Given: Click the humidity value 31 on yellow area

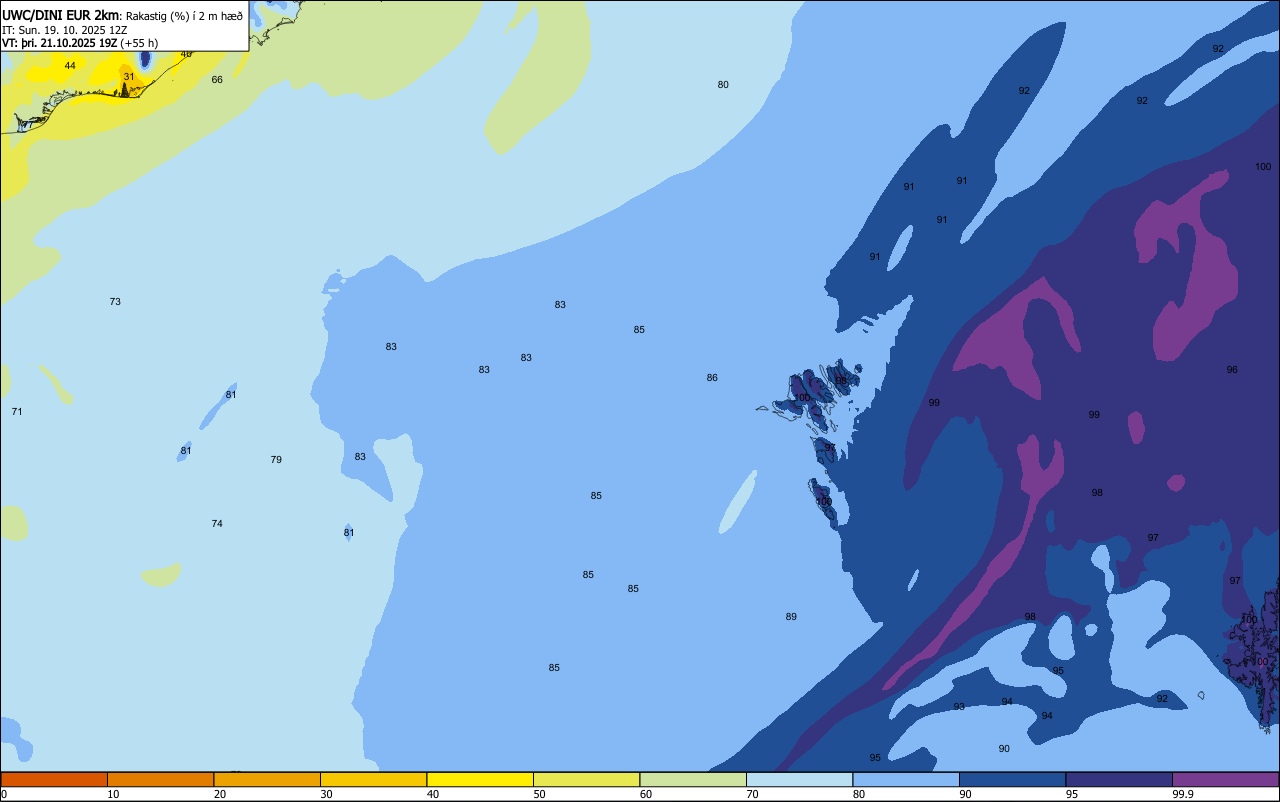Looking at the screenshot, I should click(x=128, y=76).
